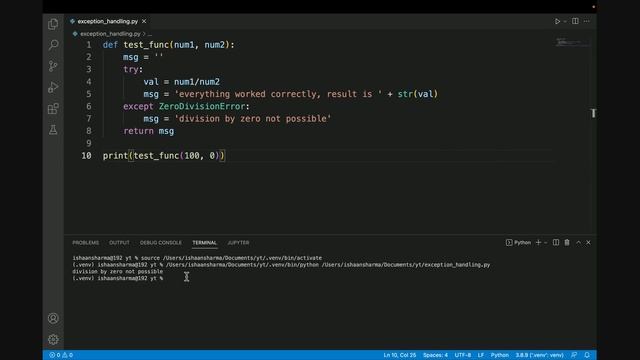Open the Testing flask view
The height and width of the screenshot is (360, 640).
pos(53,130)
